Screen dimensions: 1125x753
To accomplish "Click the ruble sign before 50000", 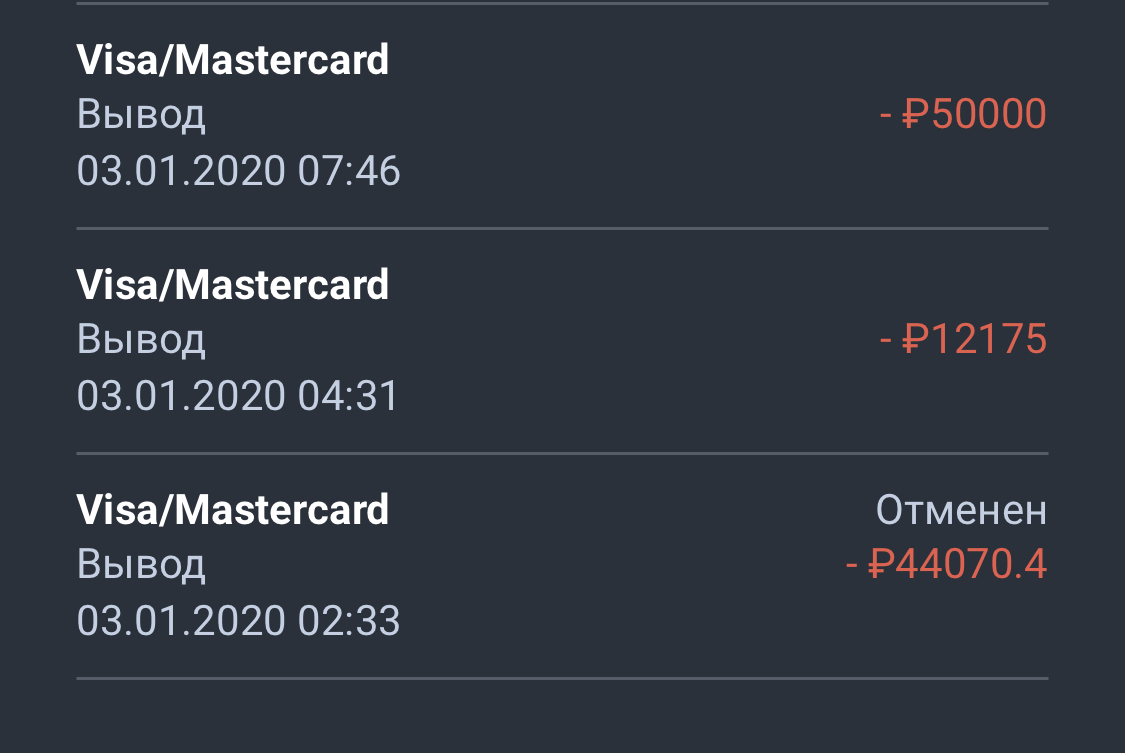I will tap(913, 114).
